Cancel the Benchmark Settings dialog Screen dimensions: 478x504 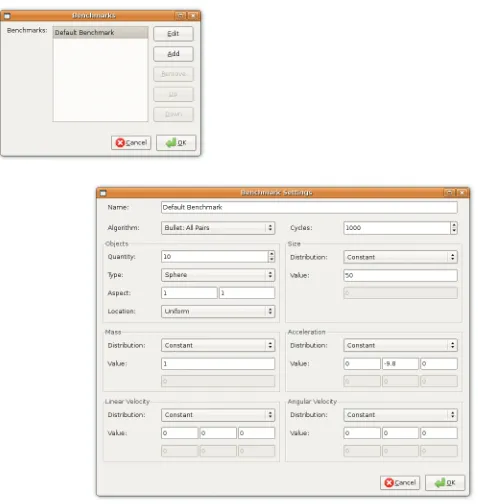(400, 483)
